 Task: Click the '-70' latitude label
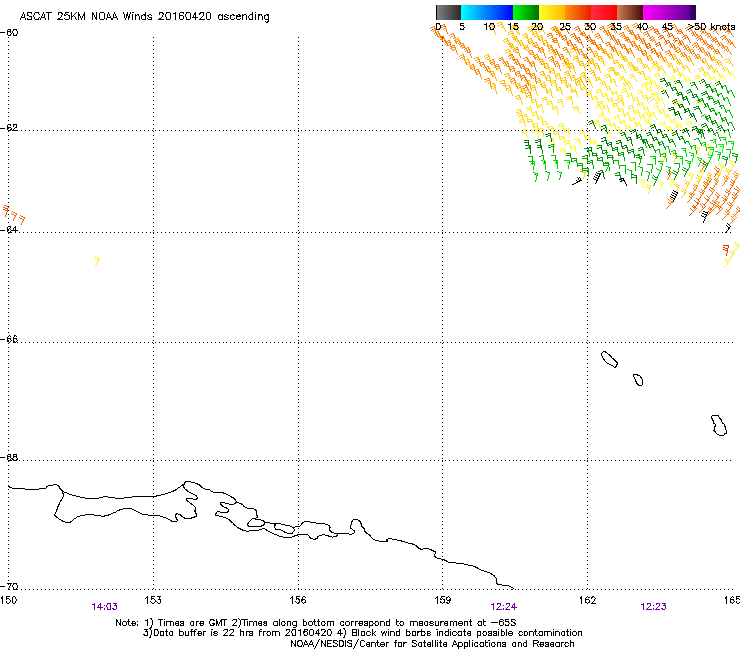tap(9, 586)
